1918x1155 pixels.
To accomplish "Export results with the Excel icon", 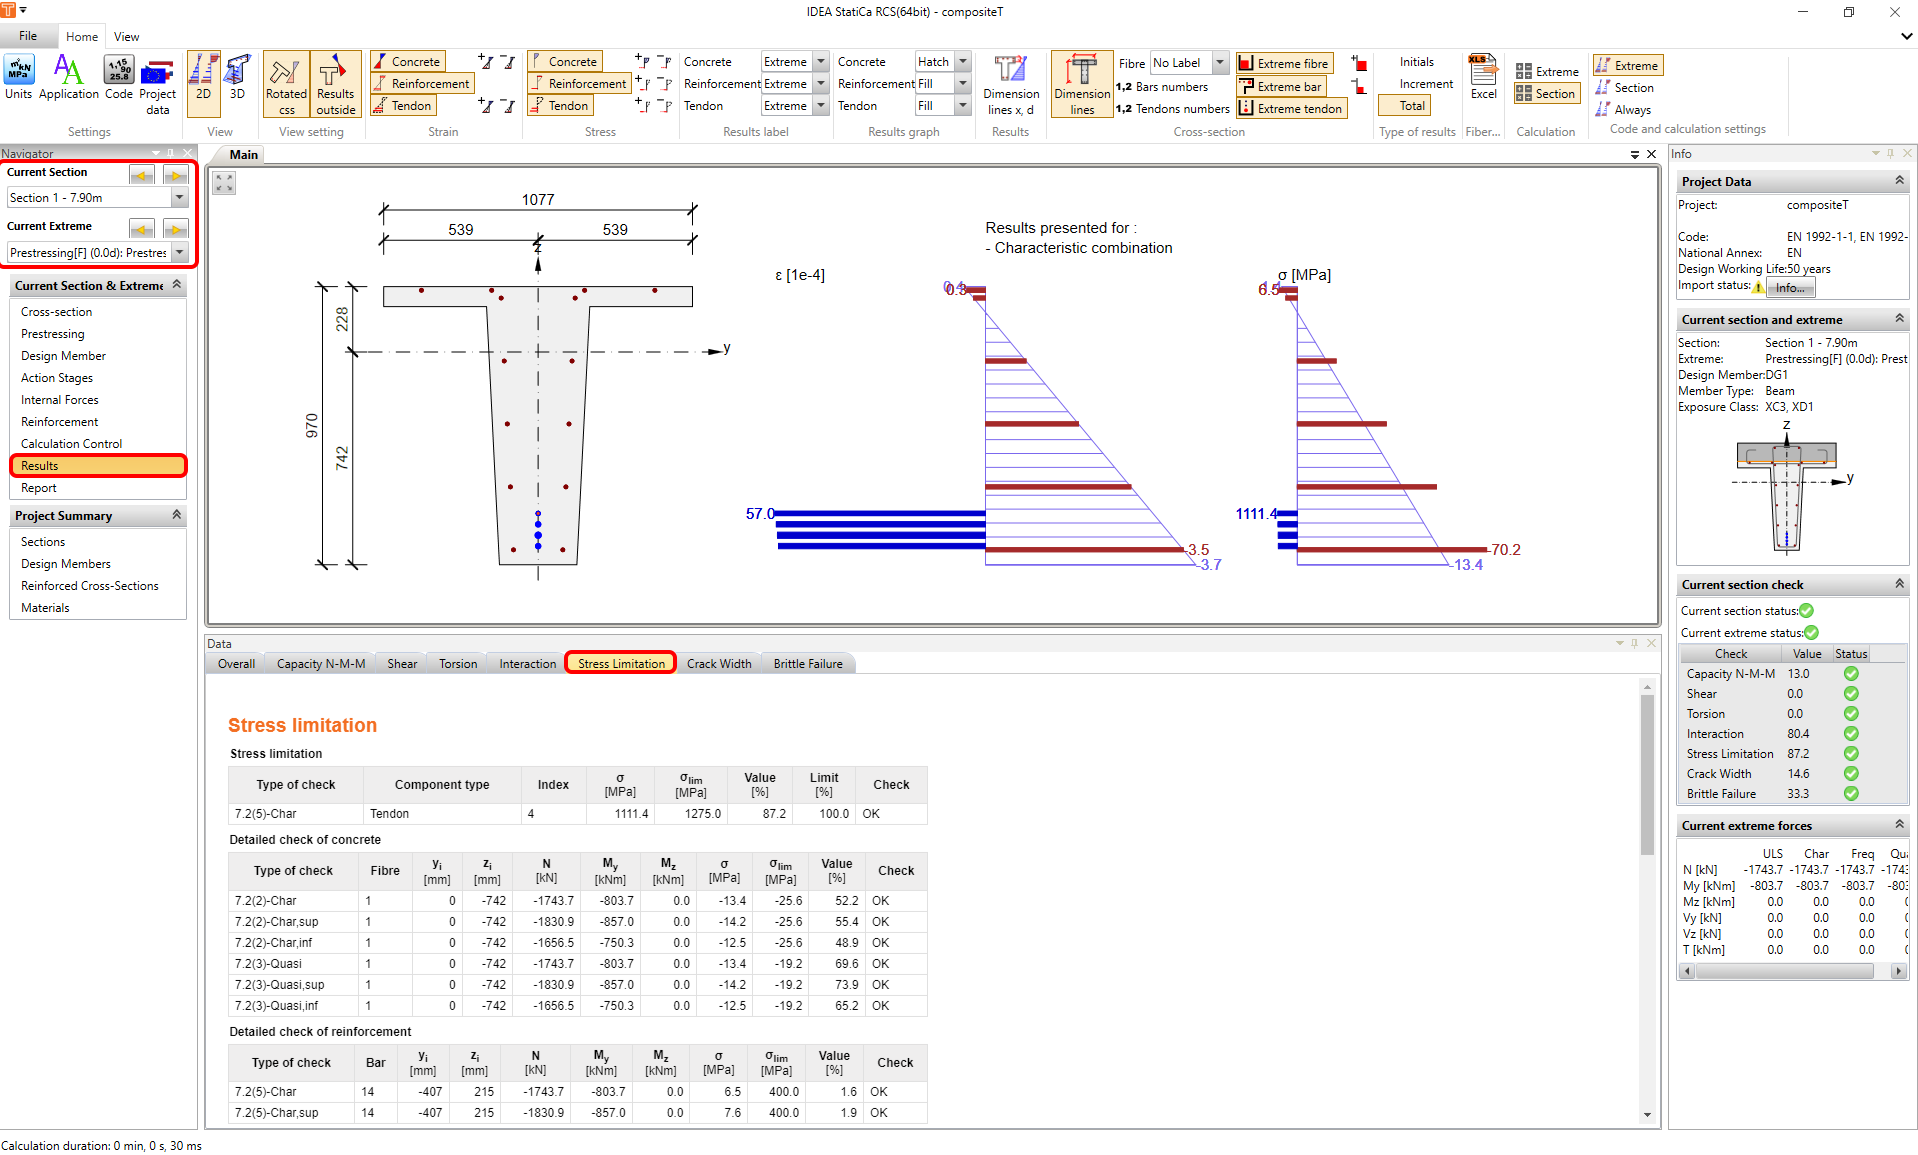I will [1483, 78].
